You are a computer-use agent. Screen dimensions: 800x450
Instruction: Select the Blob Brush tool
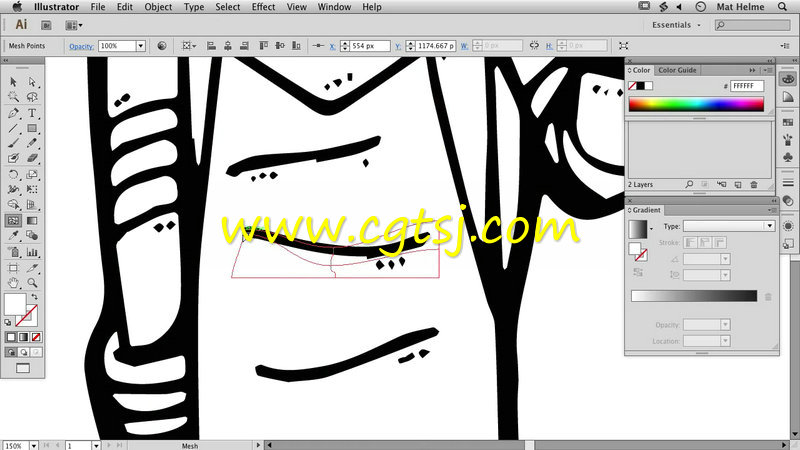pyautogui.click(x=13, y=159)
